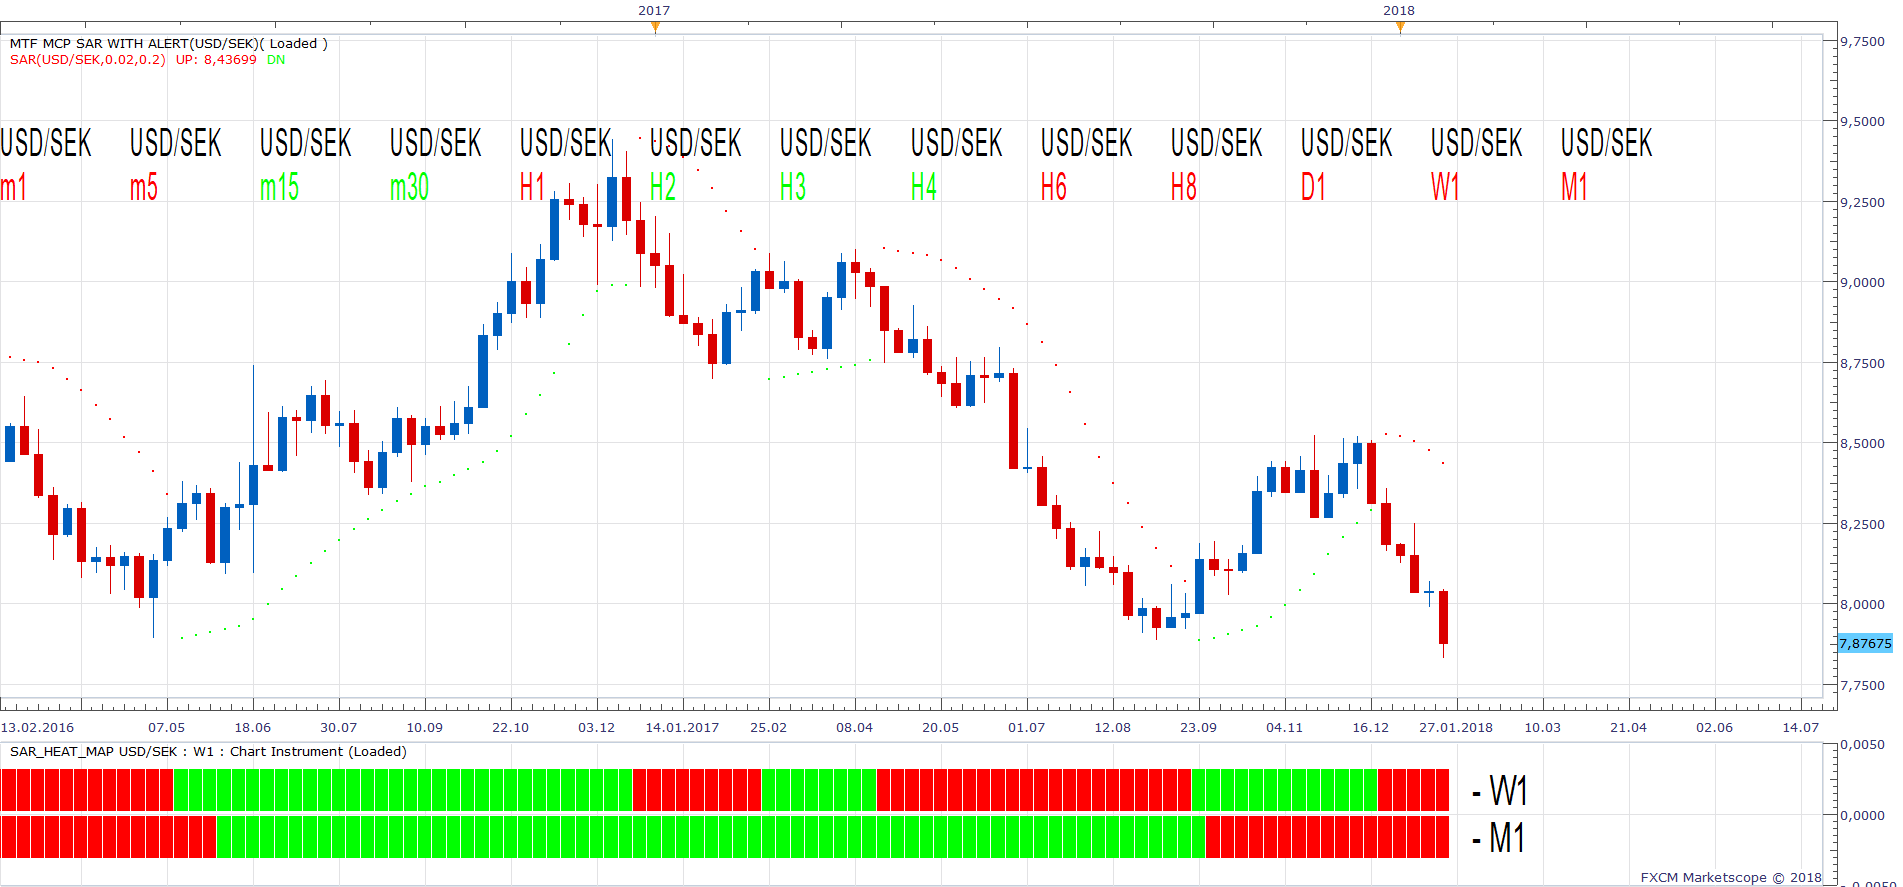Click the green H2 timeframe label

point(663,187)
